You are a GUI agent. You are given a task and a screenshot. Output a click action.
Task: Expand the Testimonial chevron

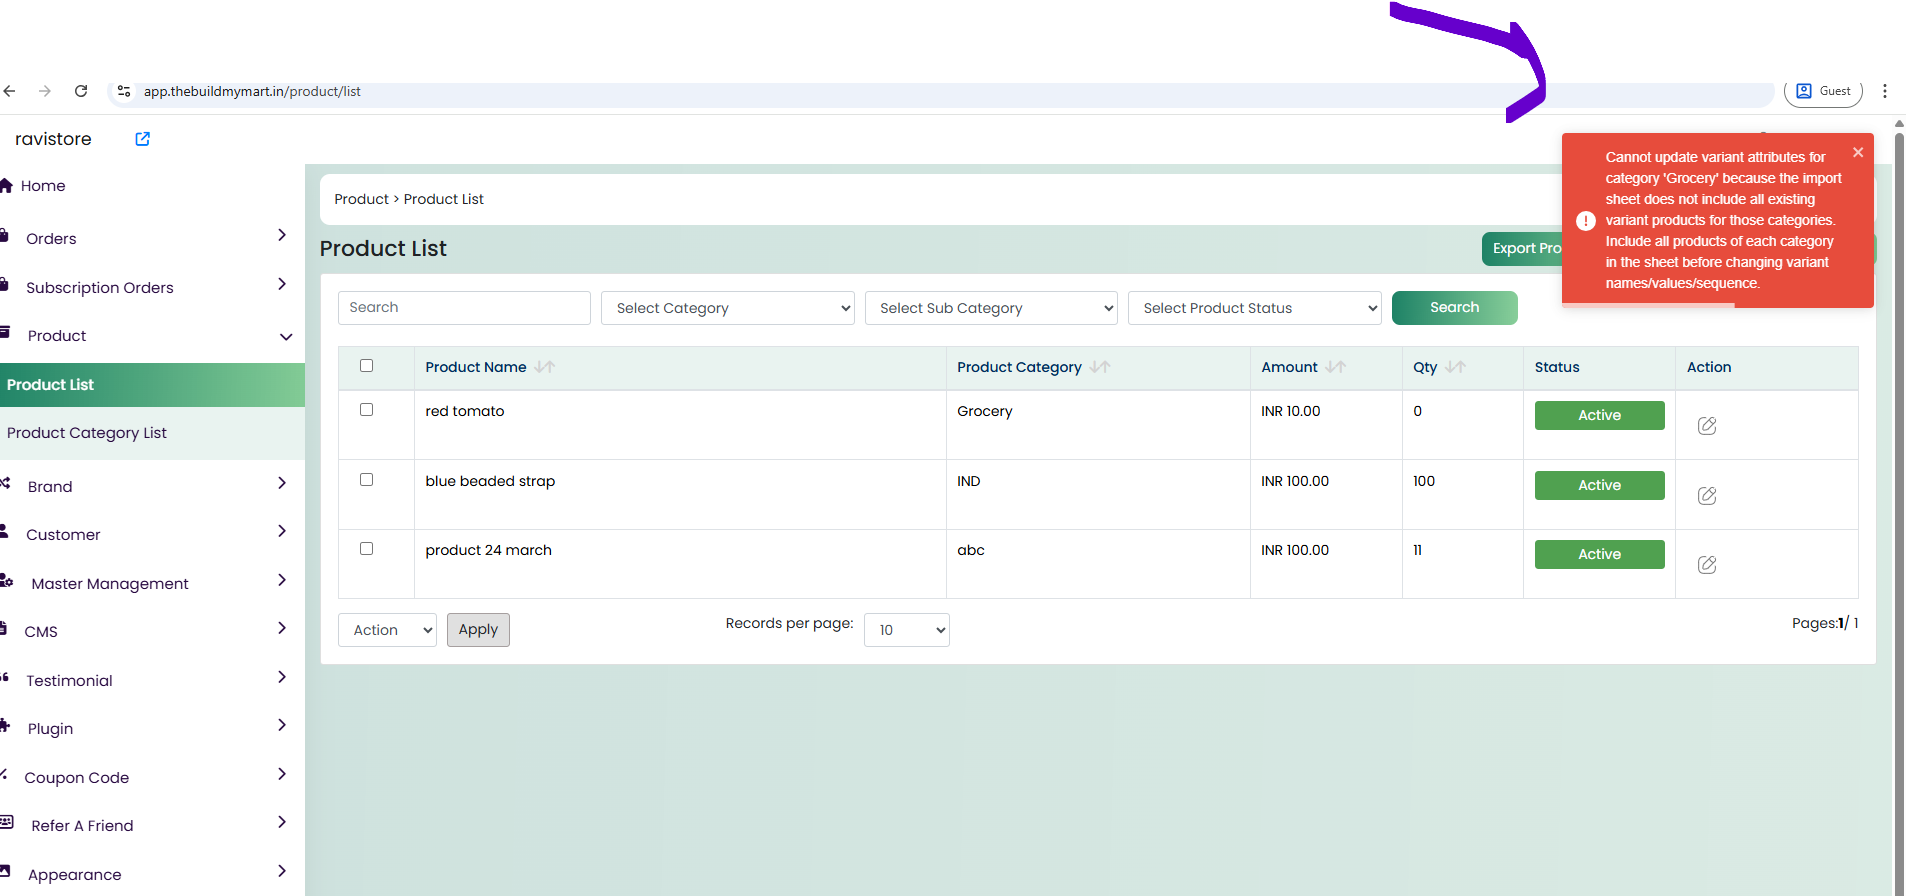click(x=282, y=677)
